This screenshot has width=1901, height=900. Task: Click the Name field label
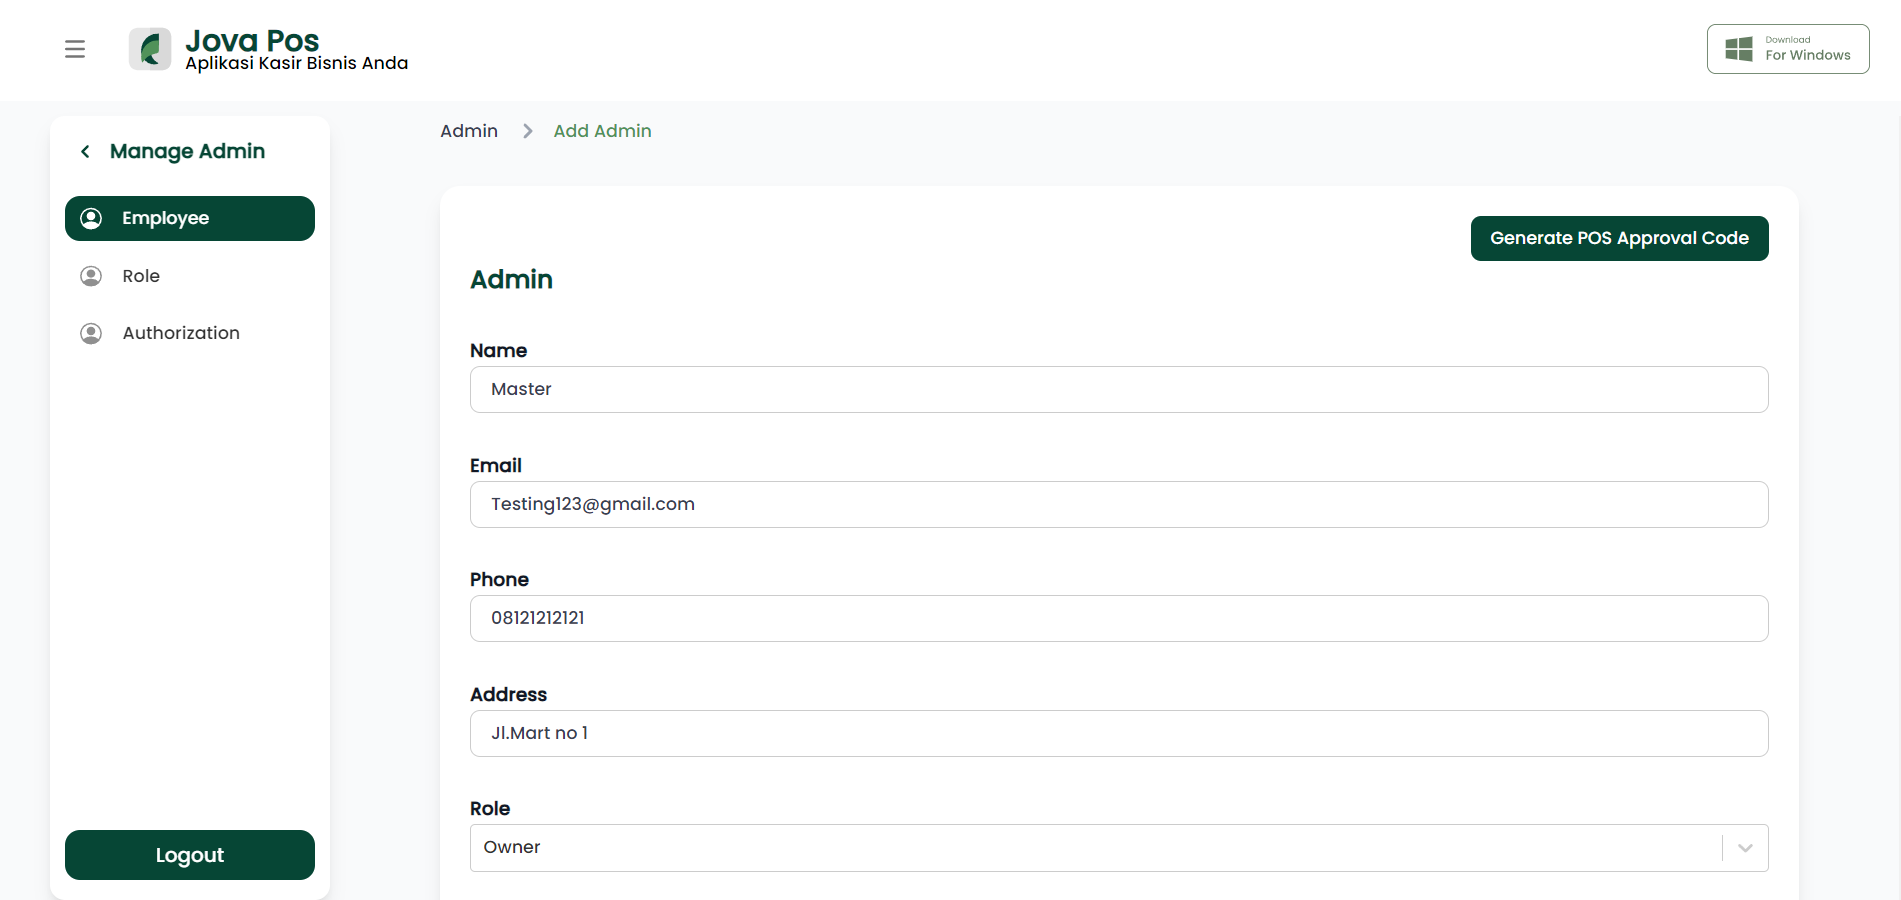pyautogui.click(x=498, y=351)
